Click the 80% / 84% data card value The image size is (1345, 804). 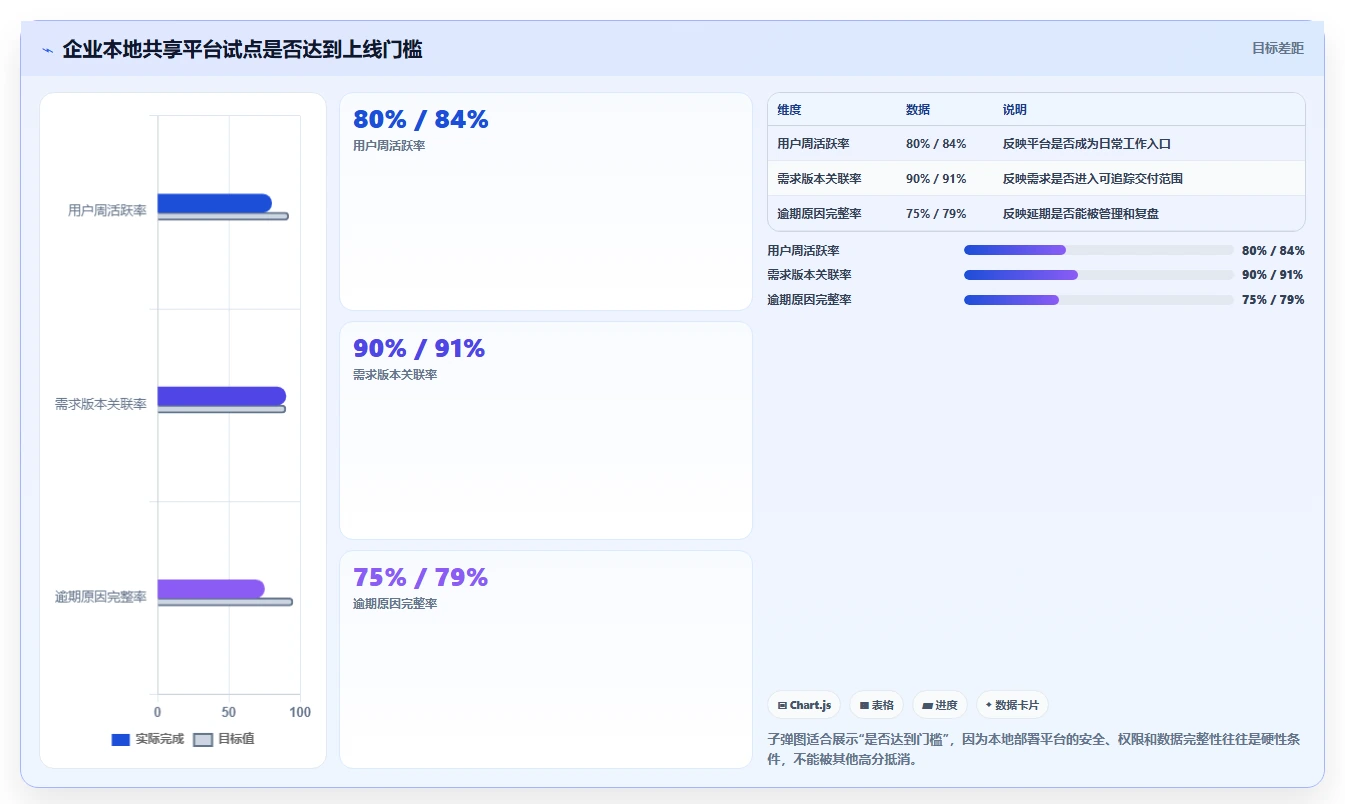pyautogui.click(x=421, y=120)
